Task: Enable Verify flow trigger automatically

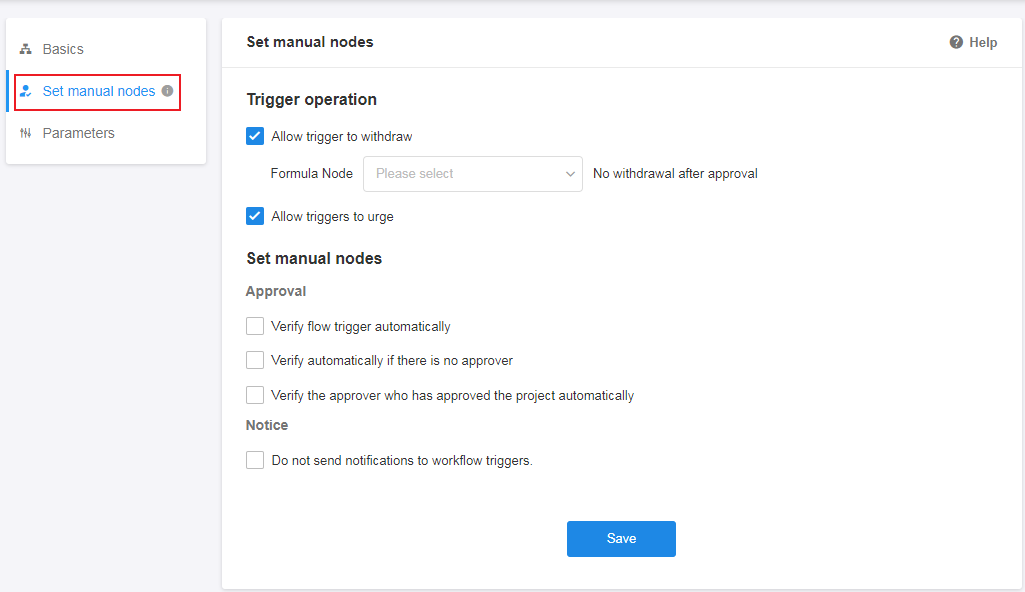Action: pos(255,326)
